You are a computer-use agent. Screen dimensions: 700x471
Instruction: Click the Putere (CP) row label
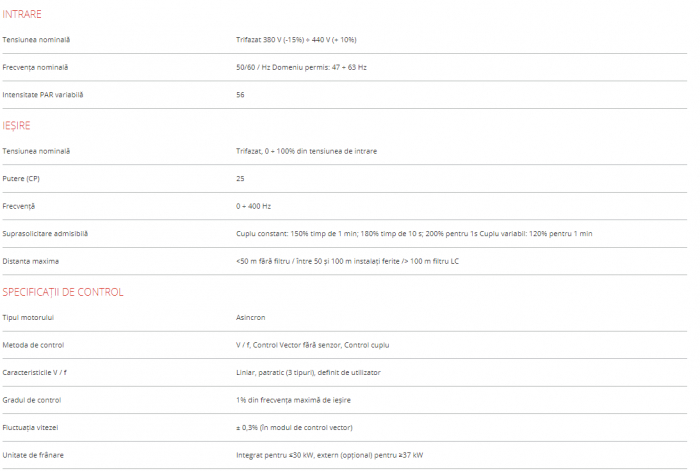pyautogui.click(x=22, y=178)
